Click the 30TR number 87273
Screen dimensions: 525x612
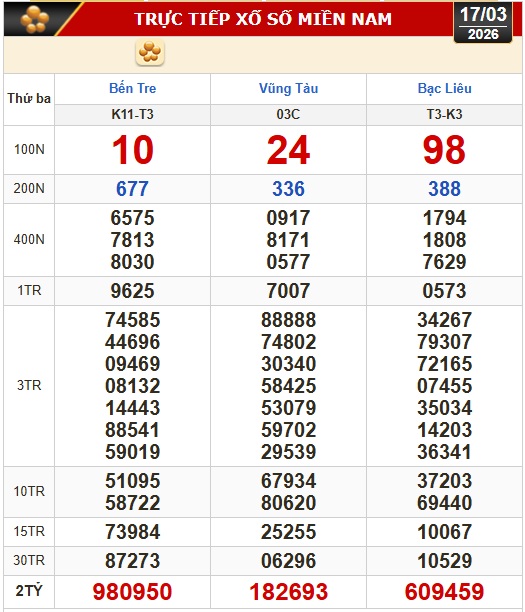[x=132, y=561]
